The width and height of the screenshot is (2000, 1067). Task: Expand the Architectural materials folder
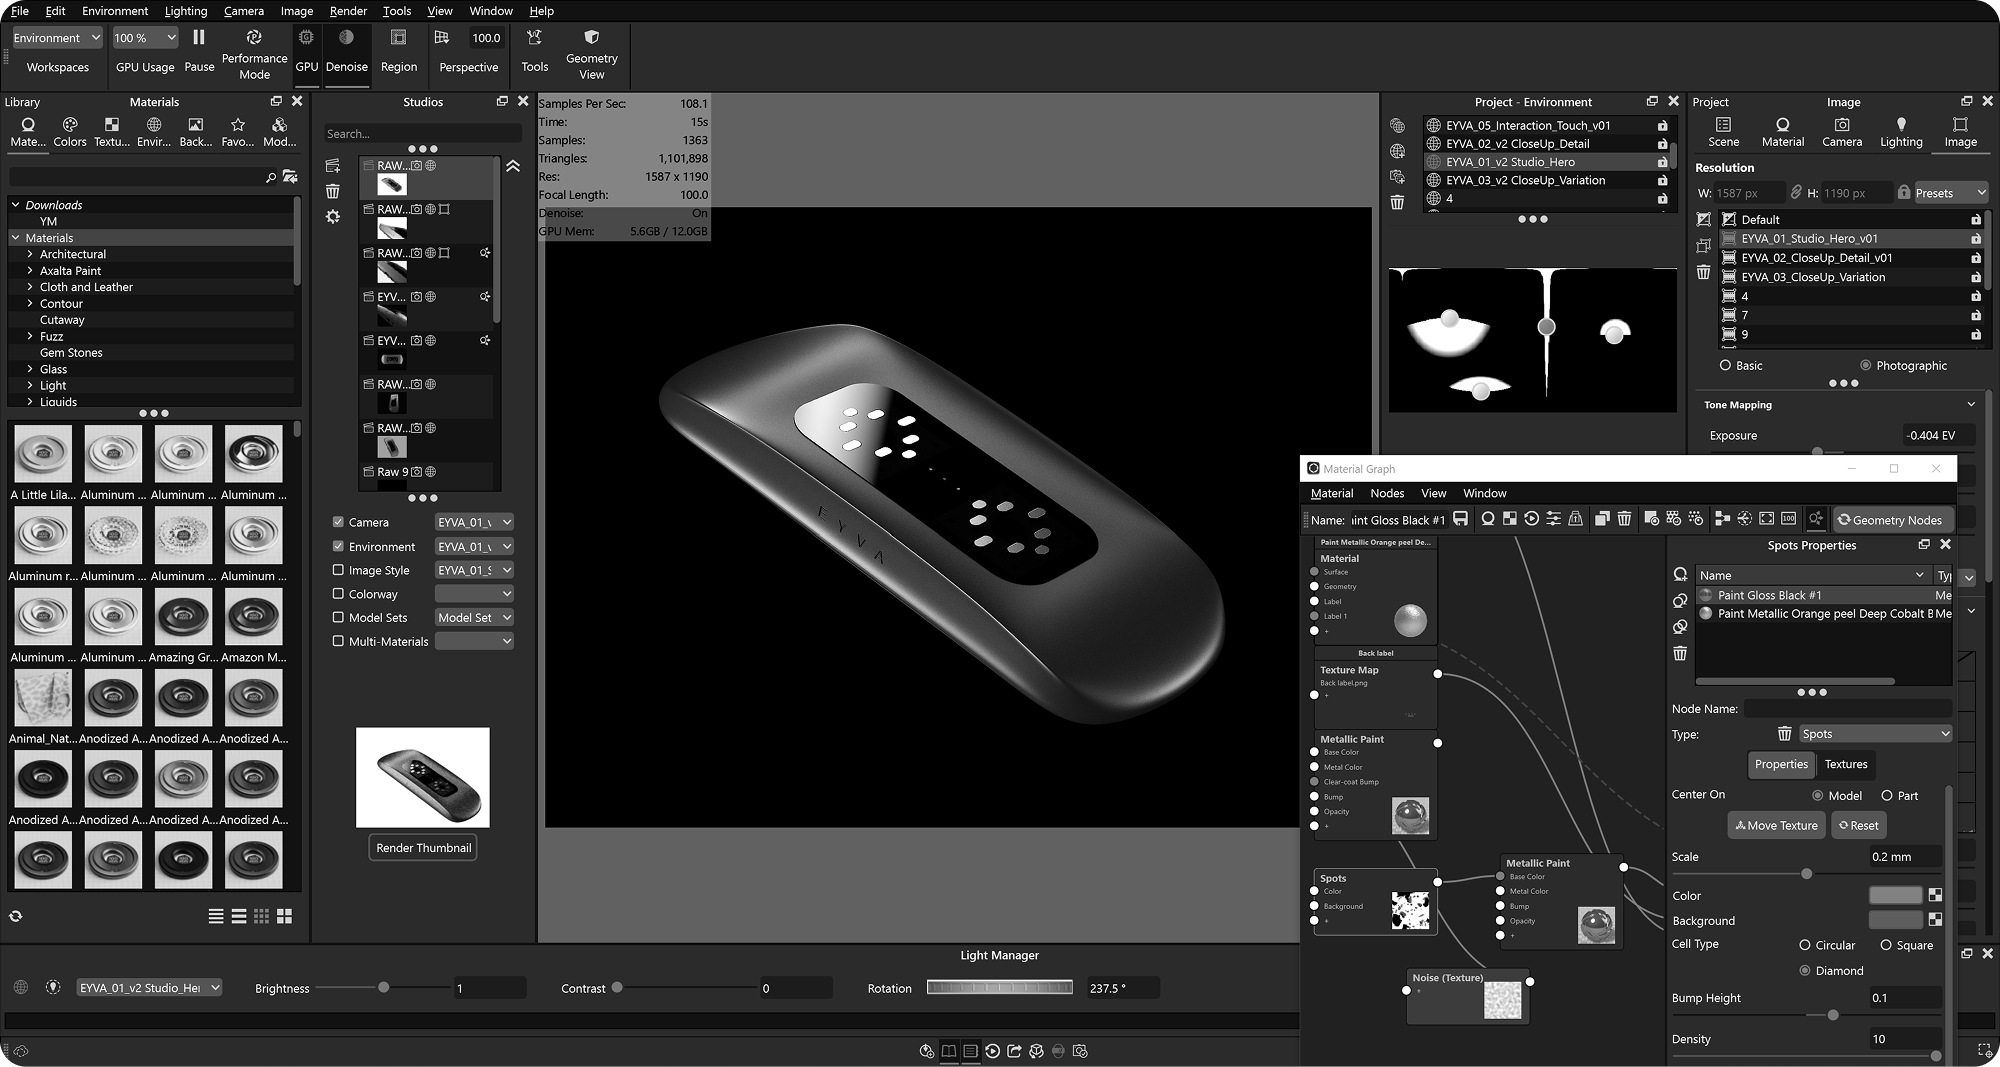click(30, 254)
